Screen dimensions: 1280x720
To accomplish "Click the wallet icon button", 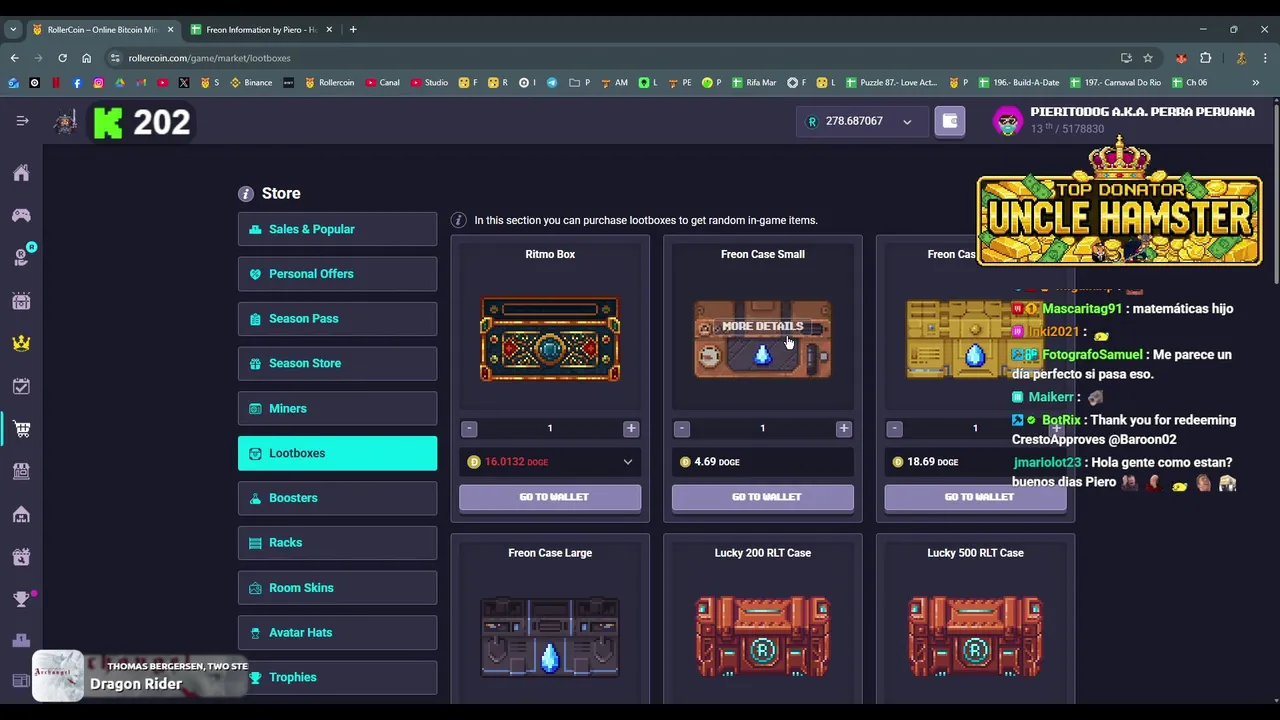I will click(x=950, y=121).
